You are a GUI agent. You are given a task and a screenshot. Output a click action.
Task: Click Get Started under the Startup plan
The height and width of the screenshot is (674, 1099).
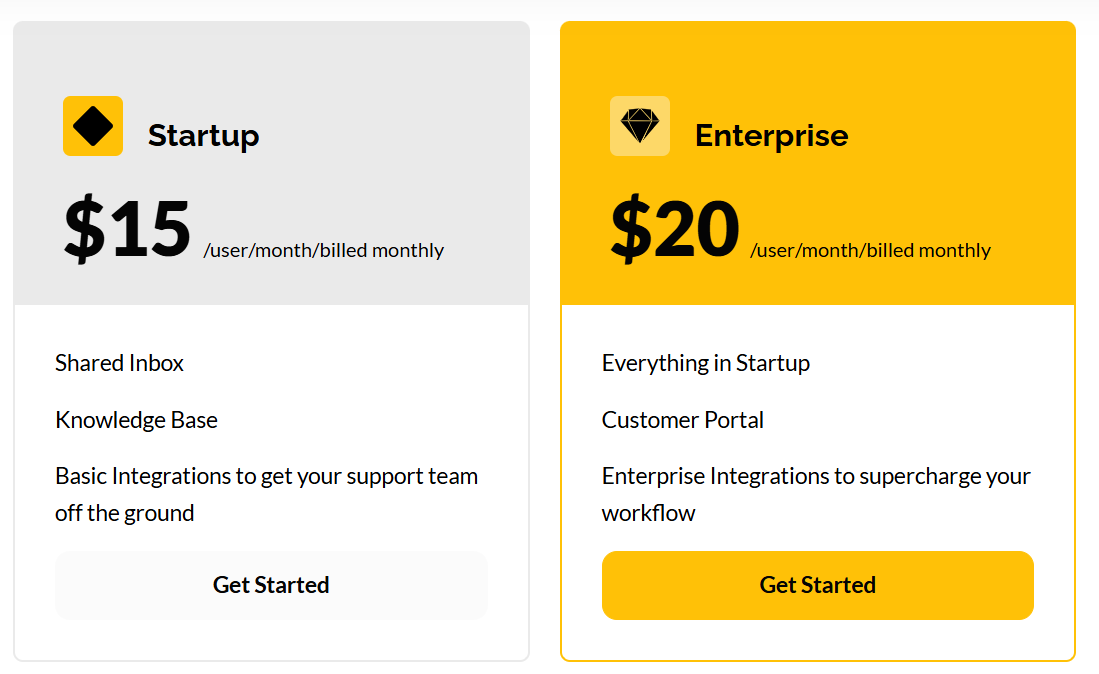271,585
